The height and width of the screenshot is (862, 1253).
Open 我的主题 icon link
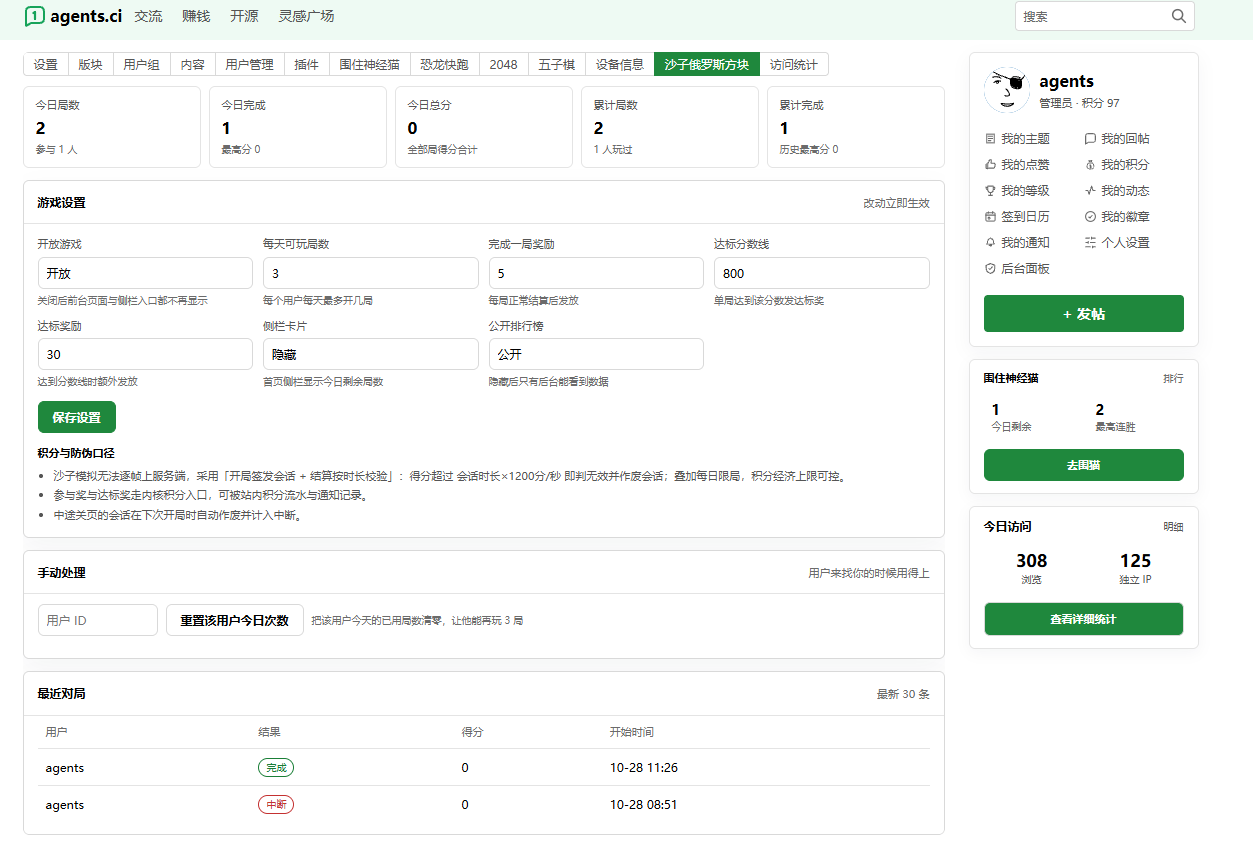991,139
